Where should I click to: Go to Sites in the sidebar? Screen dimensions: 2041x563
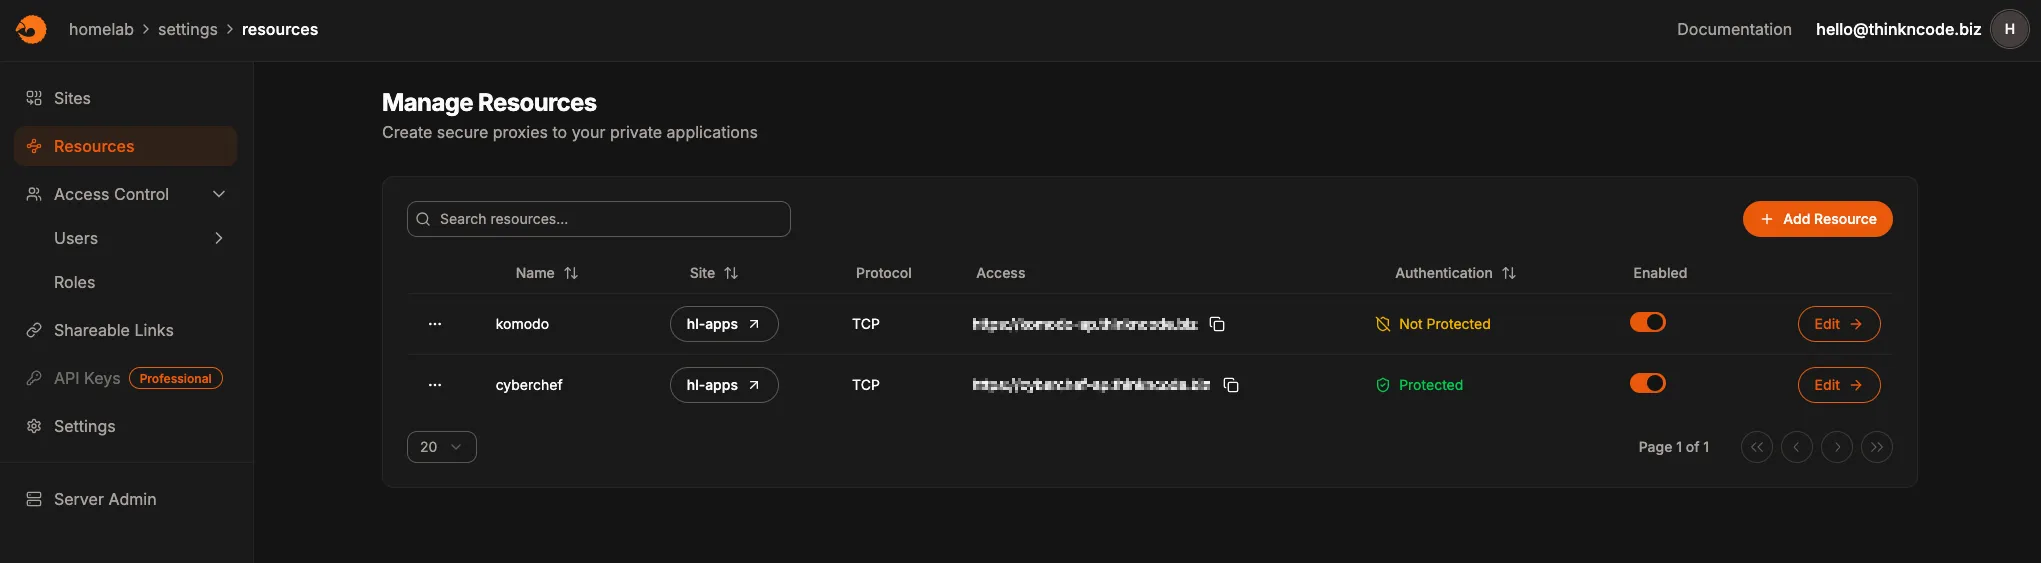point(72,98)
